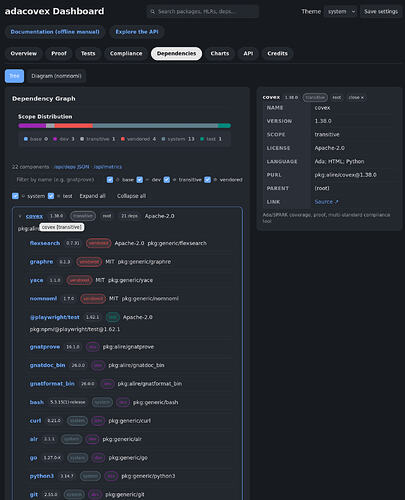Select the gnatdoc_bin dependency
The width and height of the screenshot is (405, 500).
[47, 365]
